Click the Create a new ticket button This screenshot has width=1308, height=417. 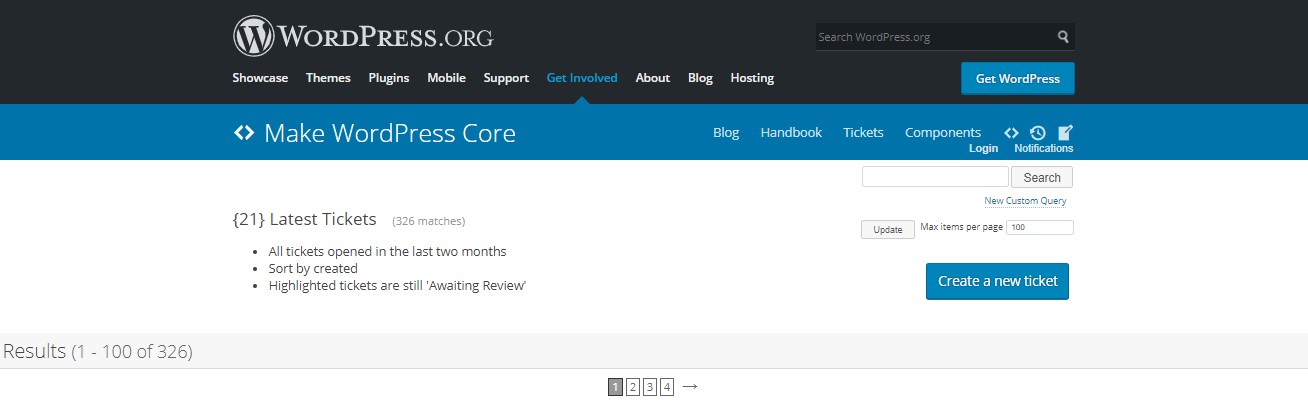pyautogui.click(x=997, y=281)
